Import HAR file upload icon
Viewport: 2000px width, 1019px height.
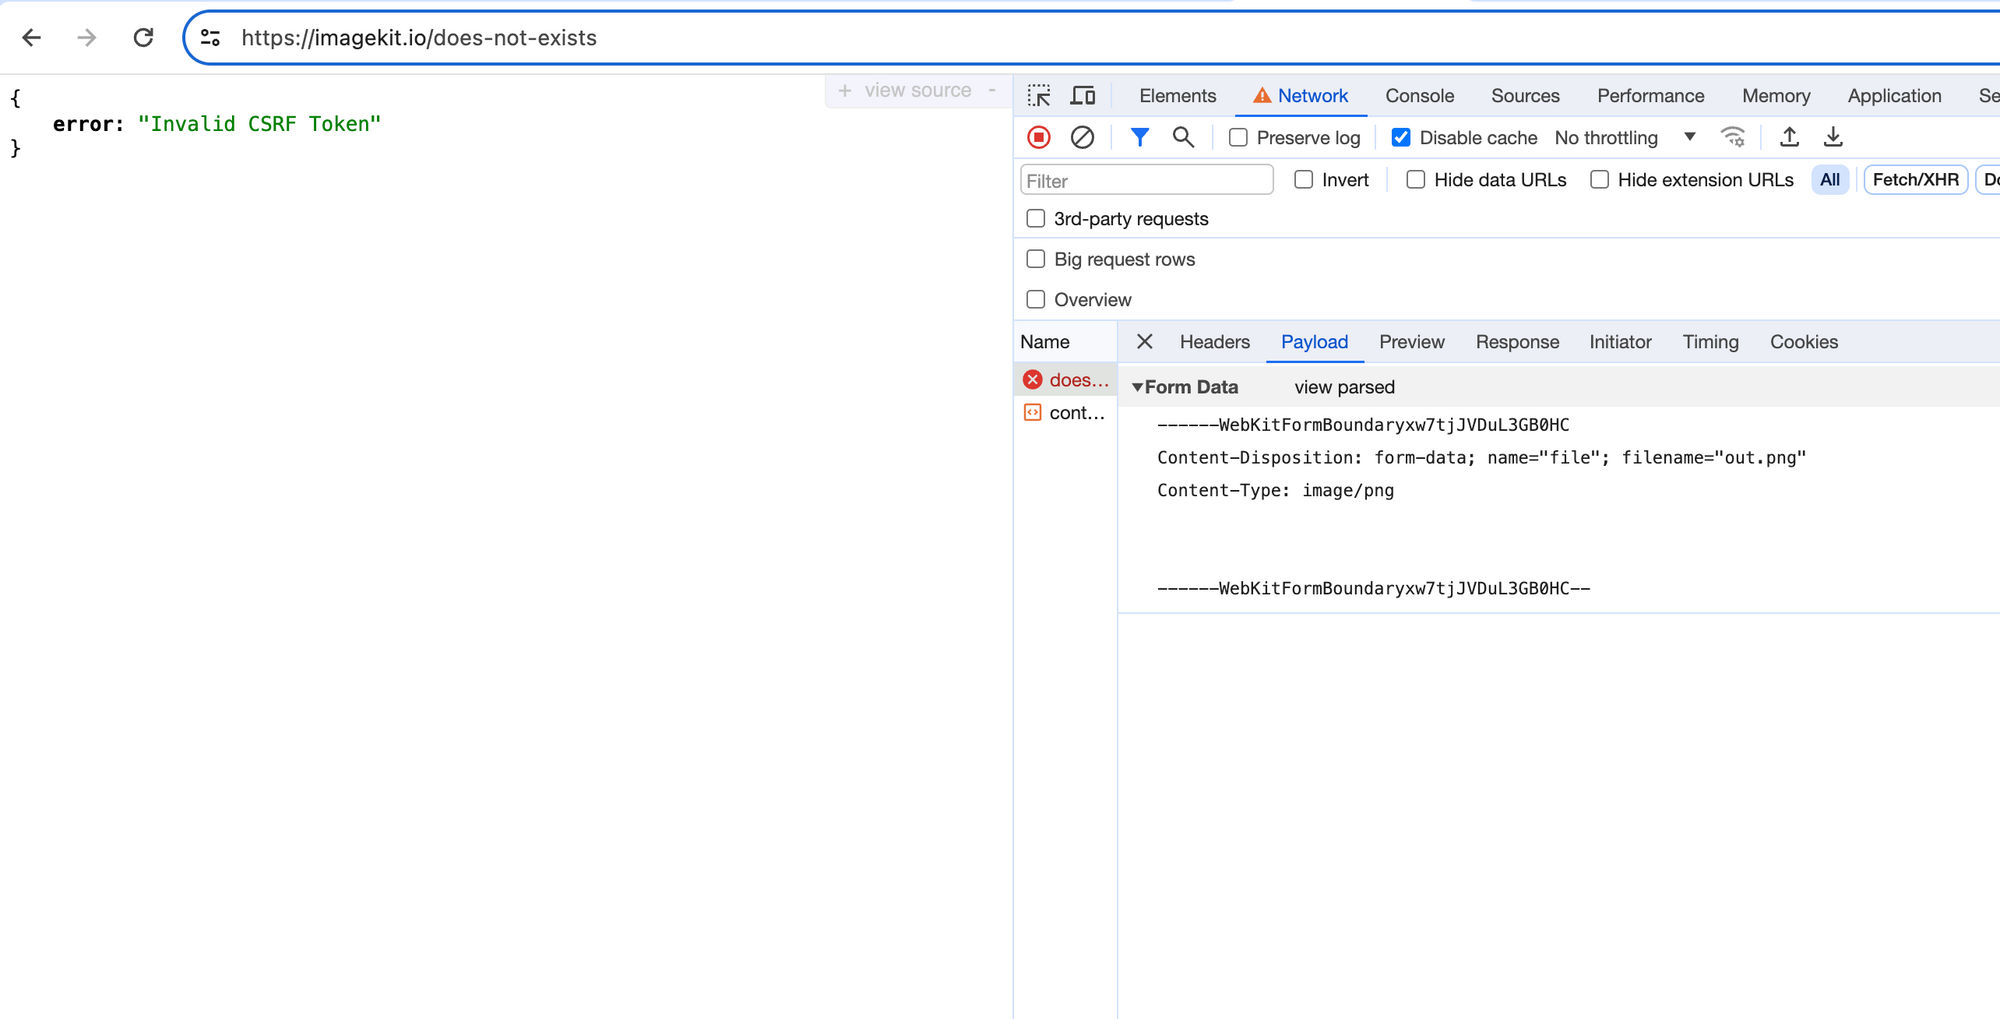1789,137
